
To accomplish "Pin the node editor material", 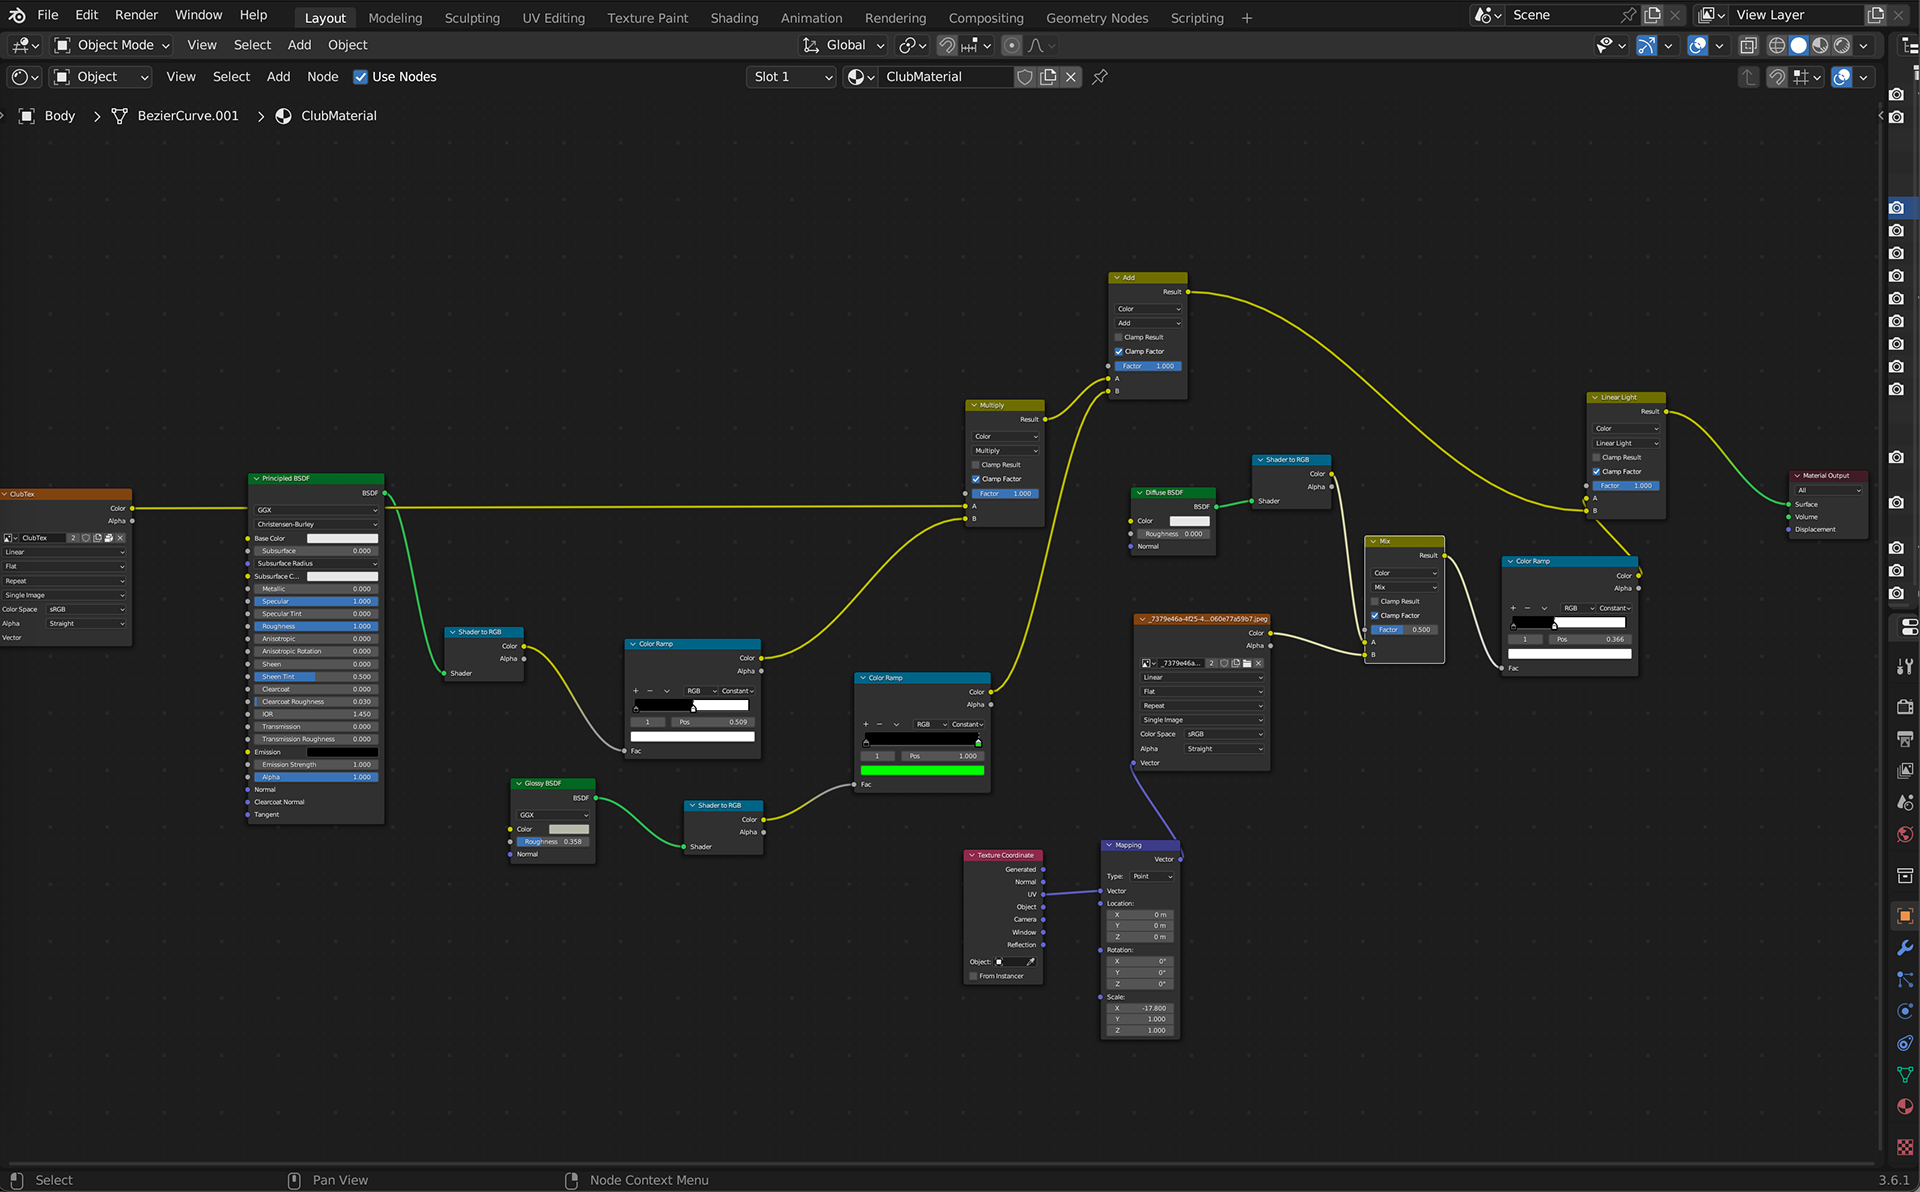I will click(x=1100, y=77).
